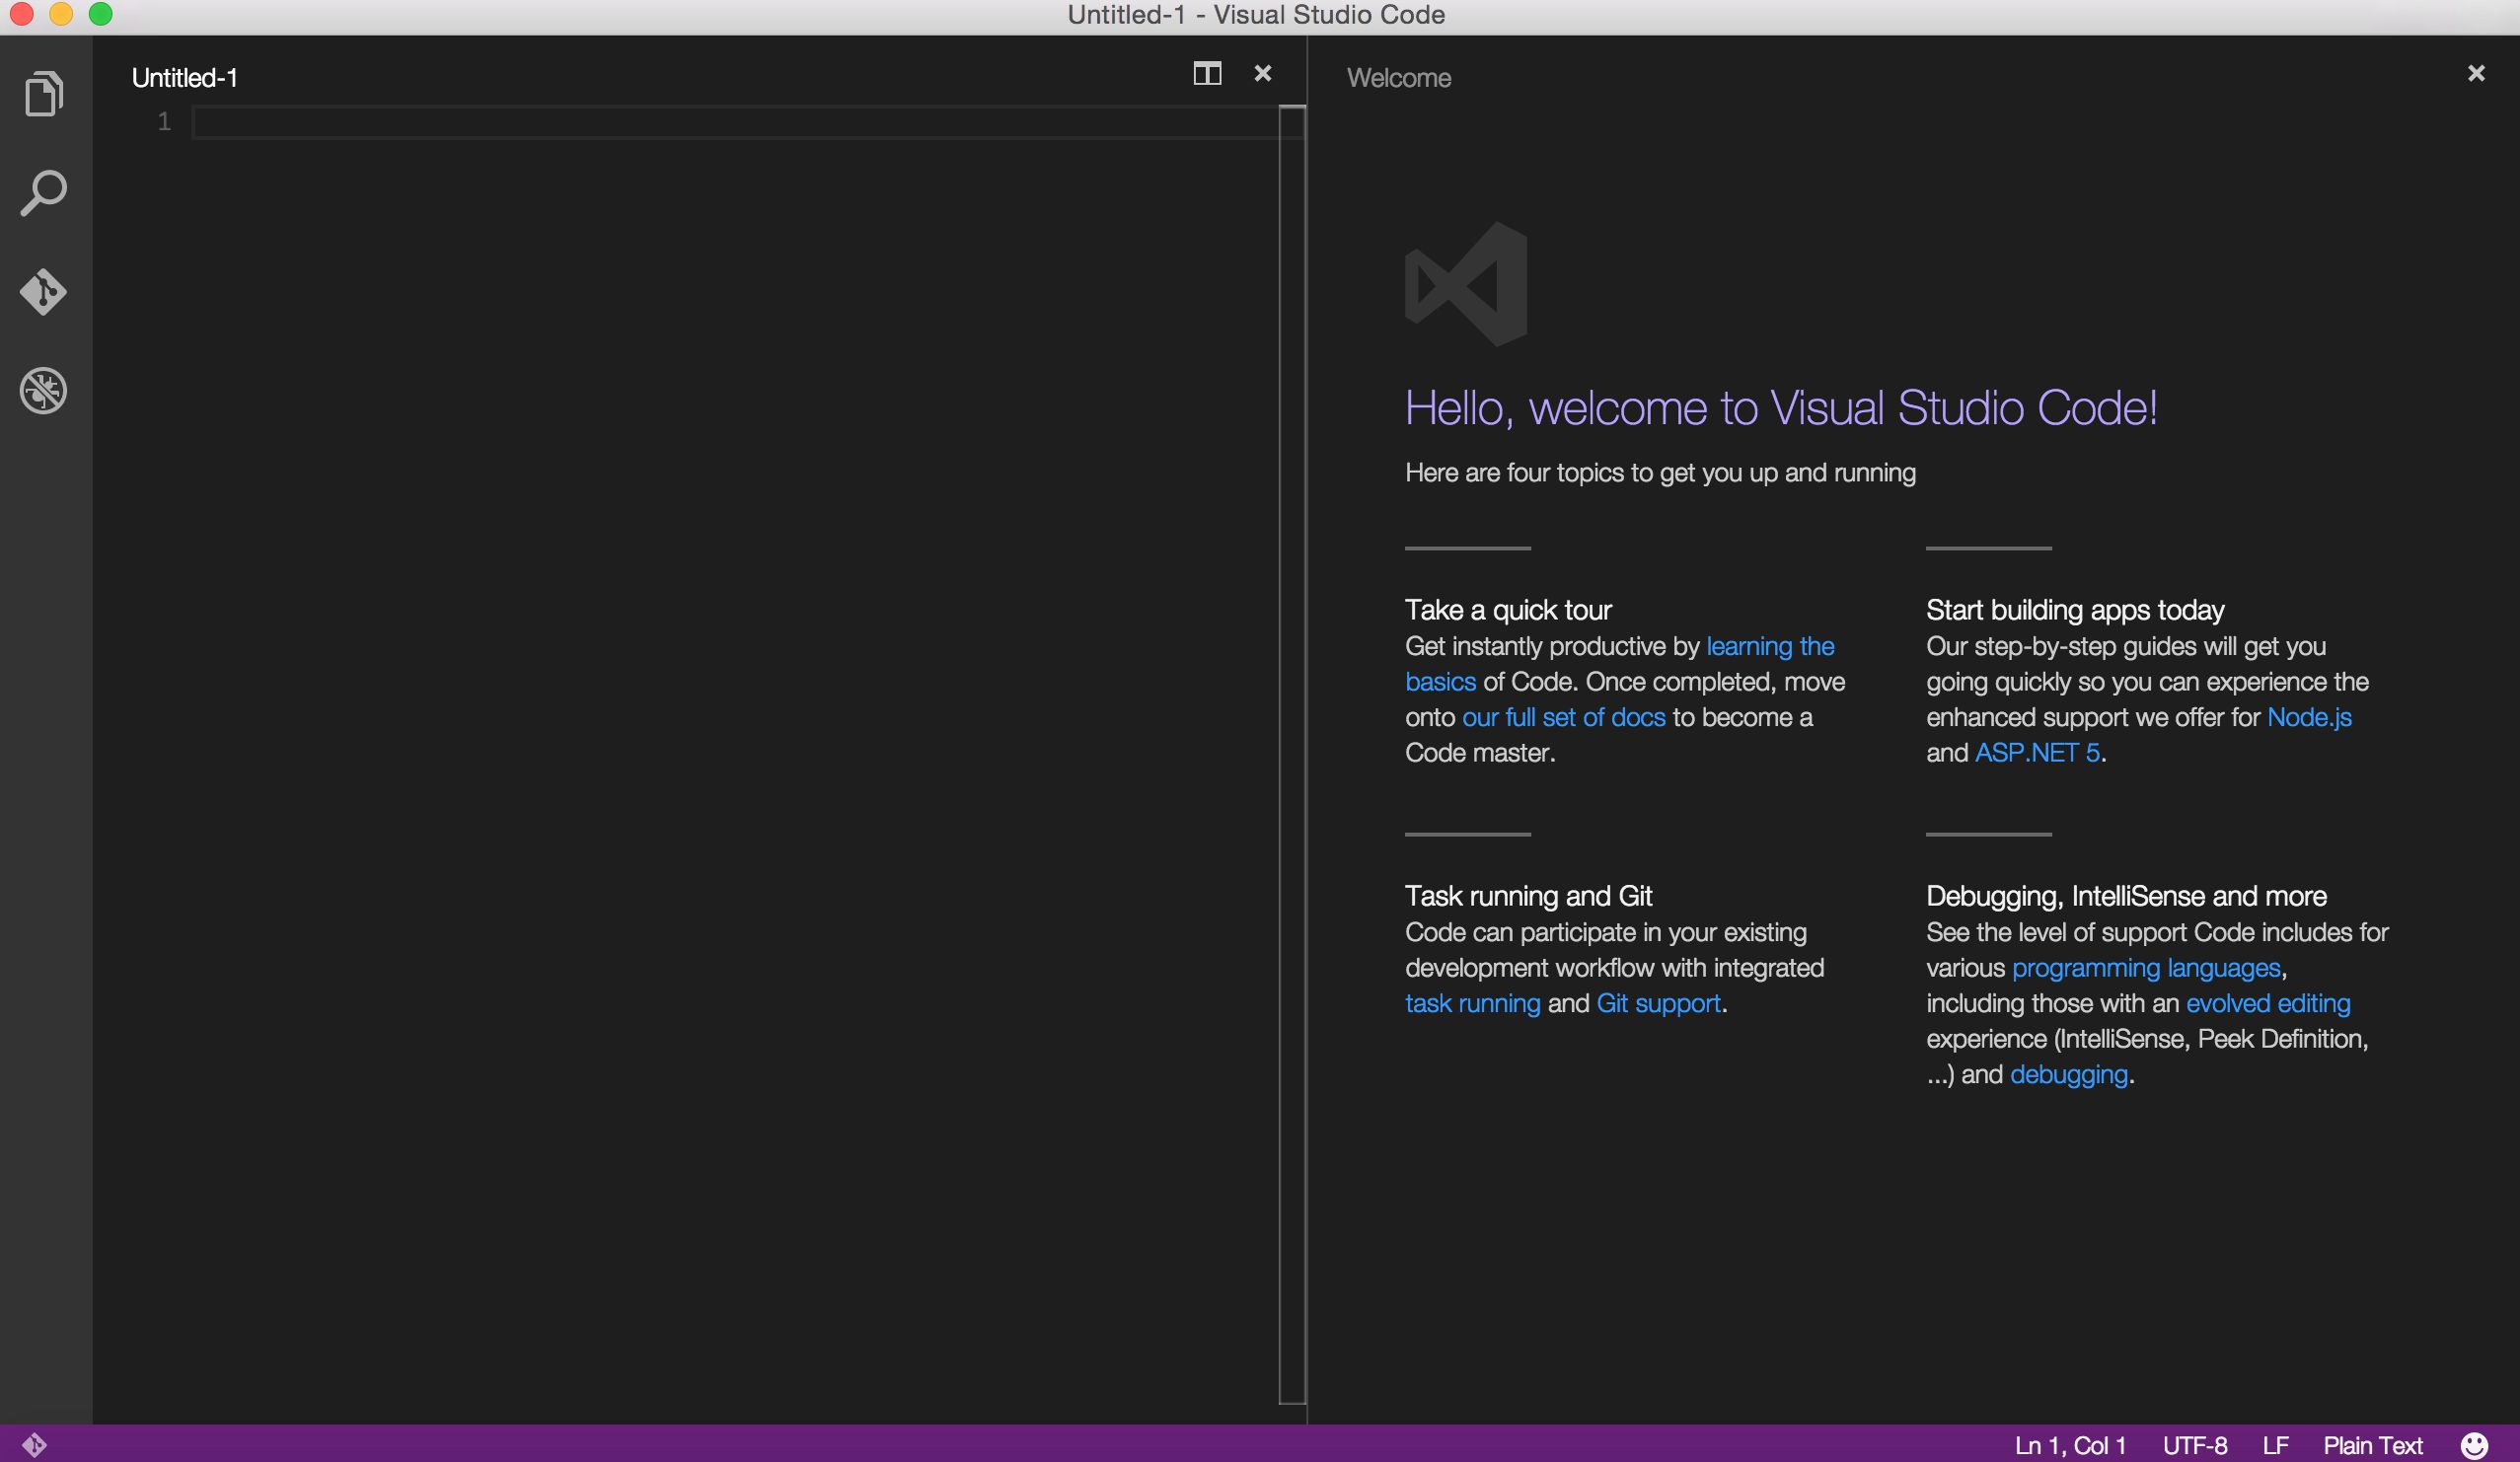Change the UTF-8 file encoding
Screen dimensions: 2520x1462
(x=2194, y=1445)
